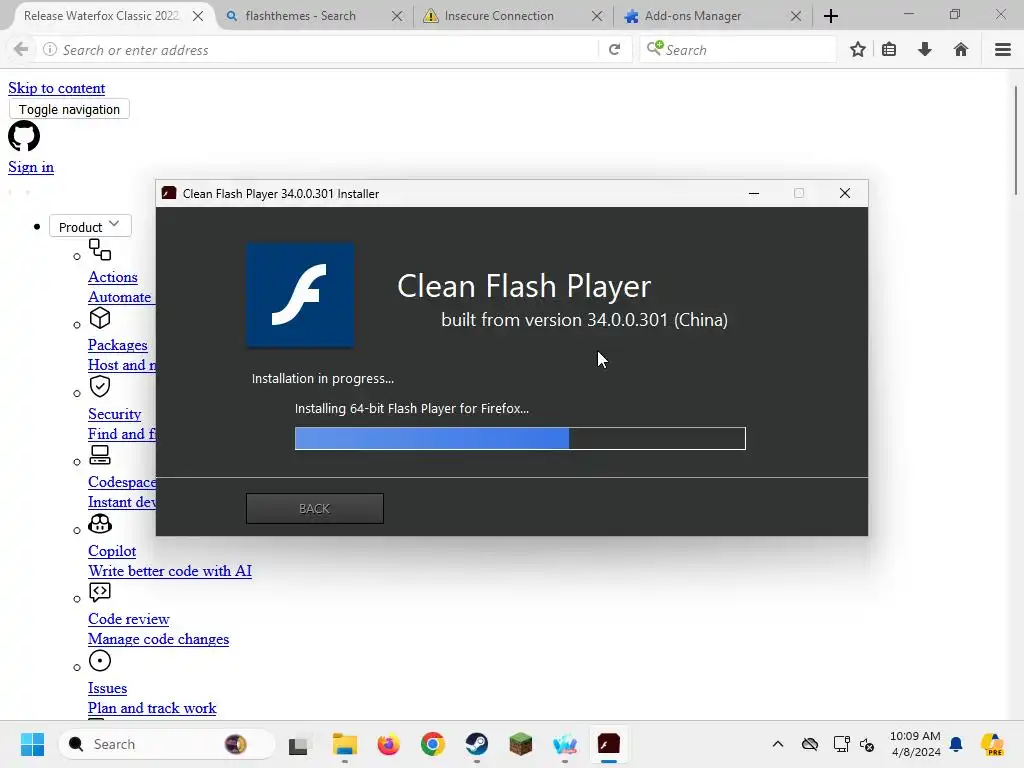The width and height of the screenshot is (1024, 768).
Task: Open the Security link
Action: pos(114,414)
